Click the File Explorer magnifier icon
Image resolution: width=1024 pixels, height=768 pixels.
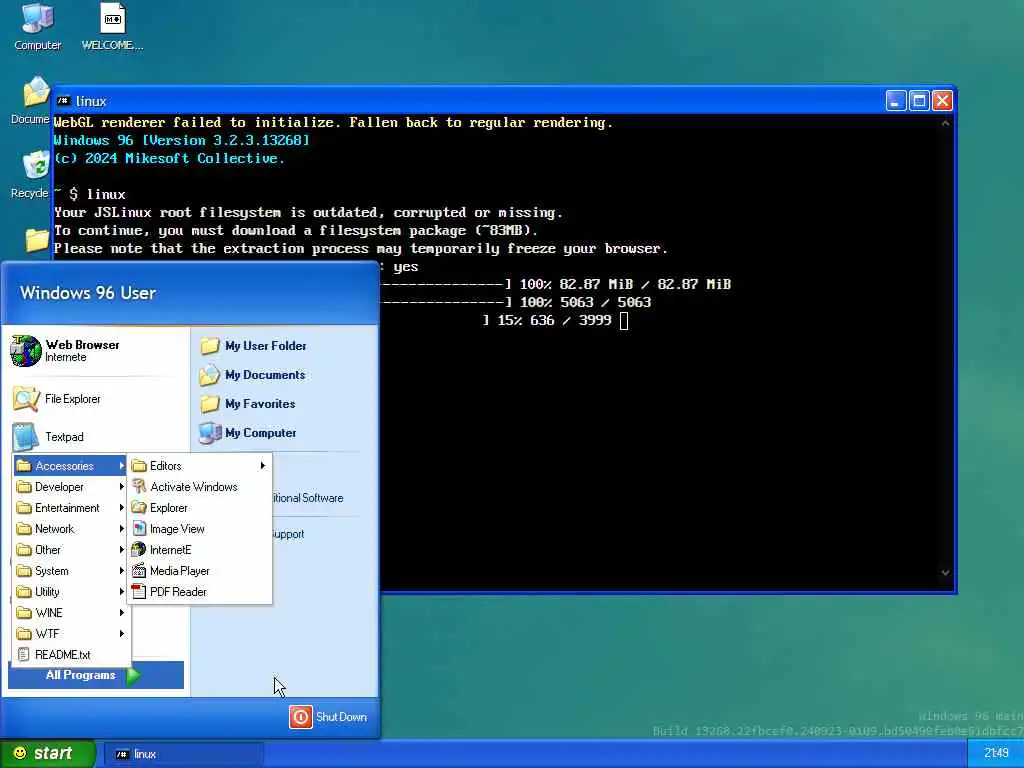(x=26, y=398)
